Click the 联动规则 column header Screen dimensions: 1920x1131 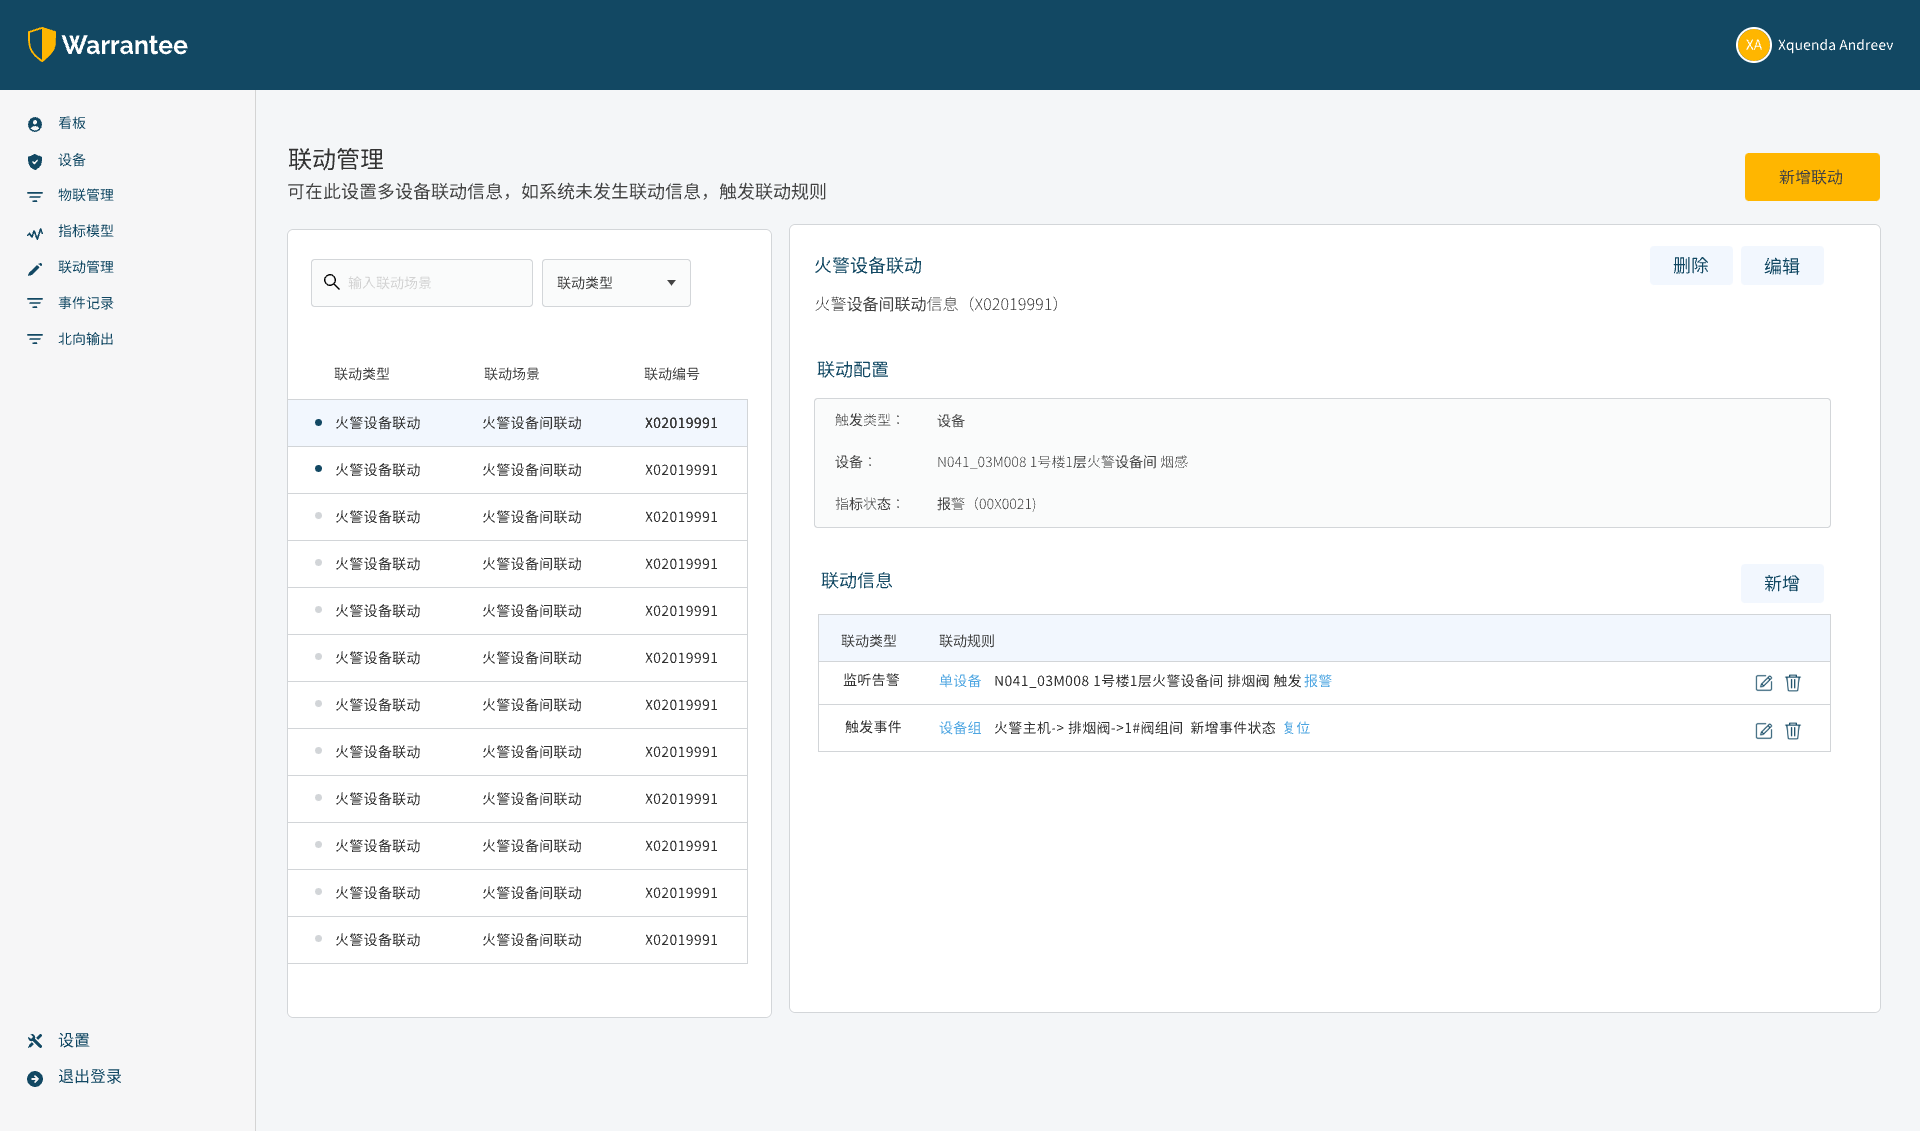click(x=967, y=641)
